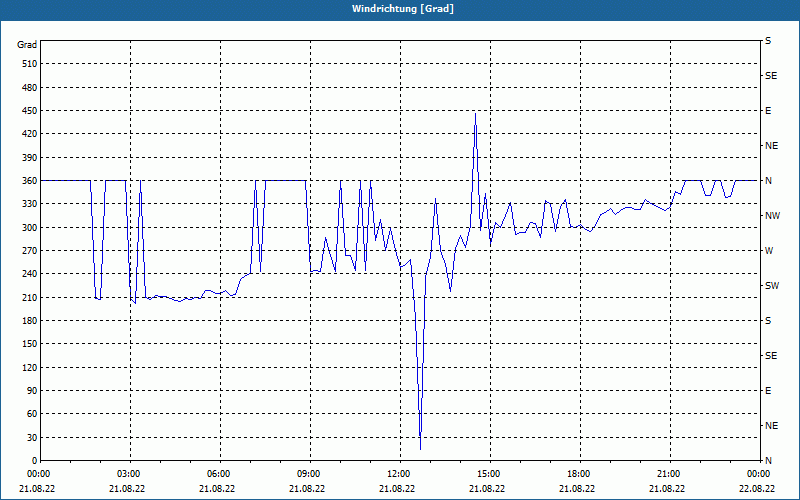This screenshot has height=500, width=800.
Task: Click the 18:00 time label on the x-axis
Action: [580, 474]
